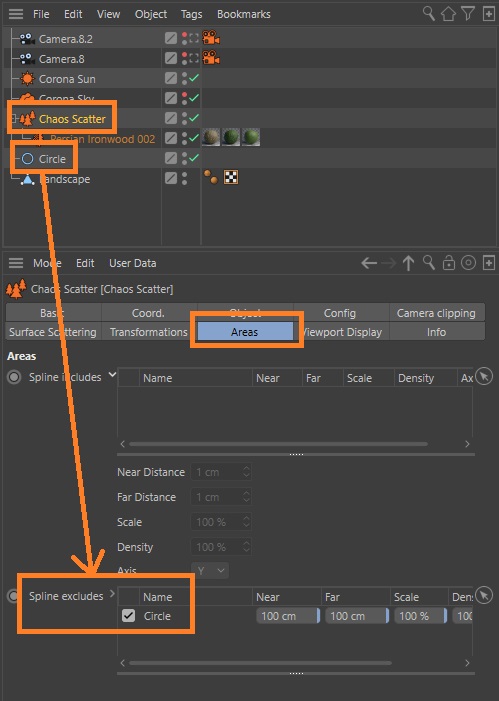The height and width of the screenshot is (701, 499).
Task: Open the Config tab
Action: click(340, 313)
